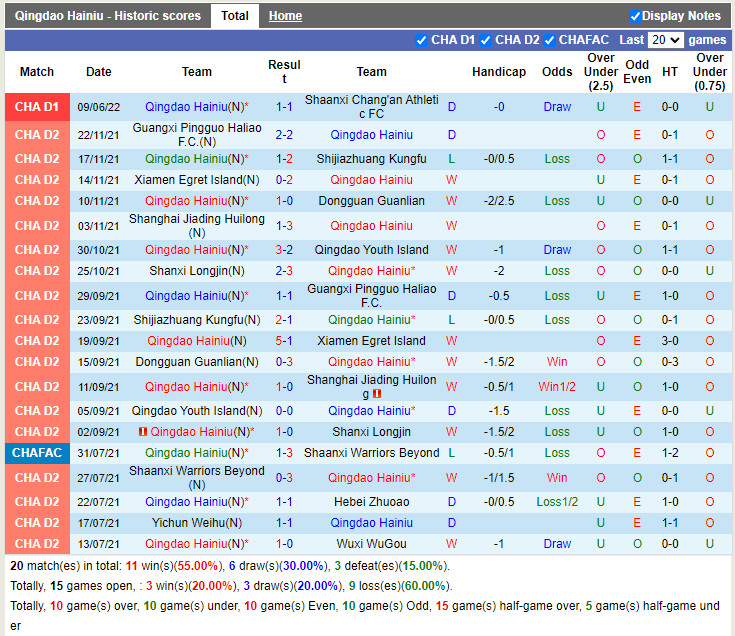The height and width of the screenshot is (636, 735).
Task: Click the 5-1 score on 19/09/21
Action: click(284, 341)
